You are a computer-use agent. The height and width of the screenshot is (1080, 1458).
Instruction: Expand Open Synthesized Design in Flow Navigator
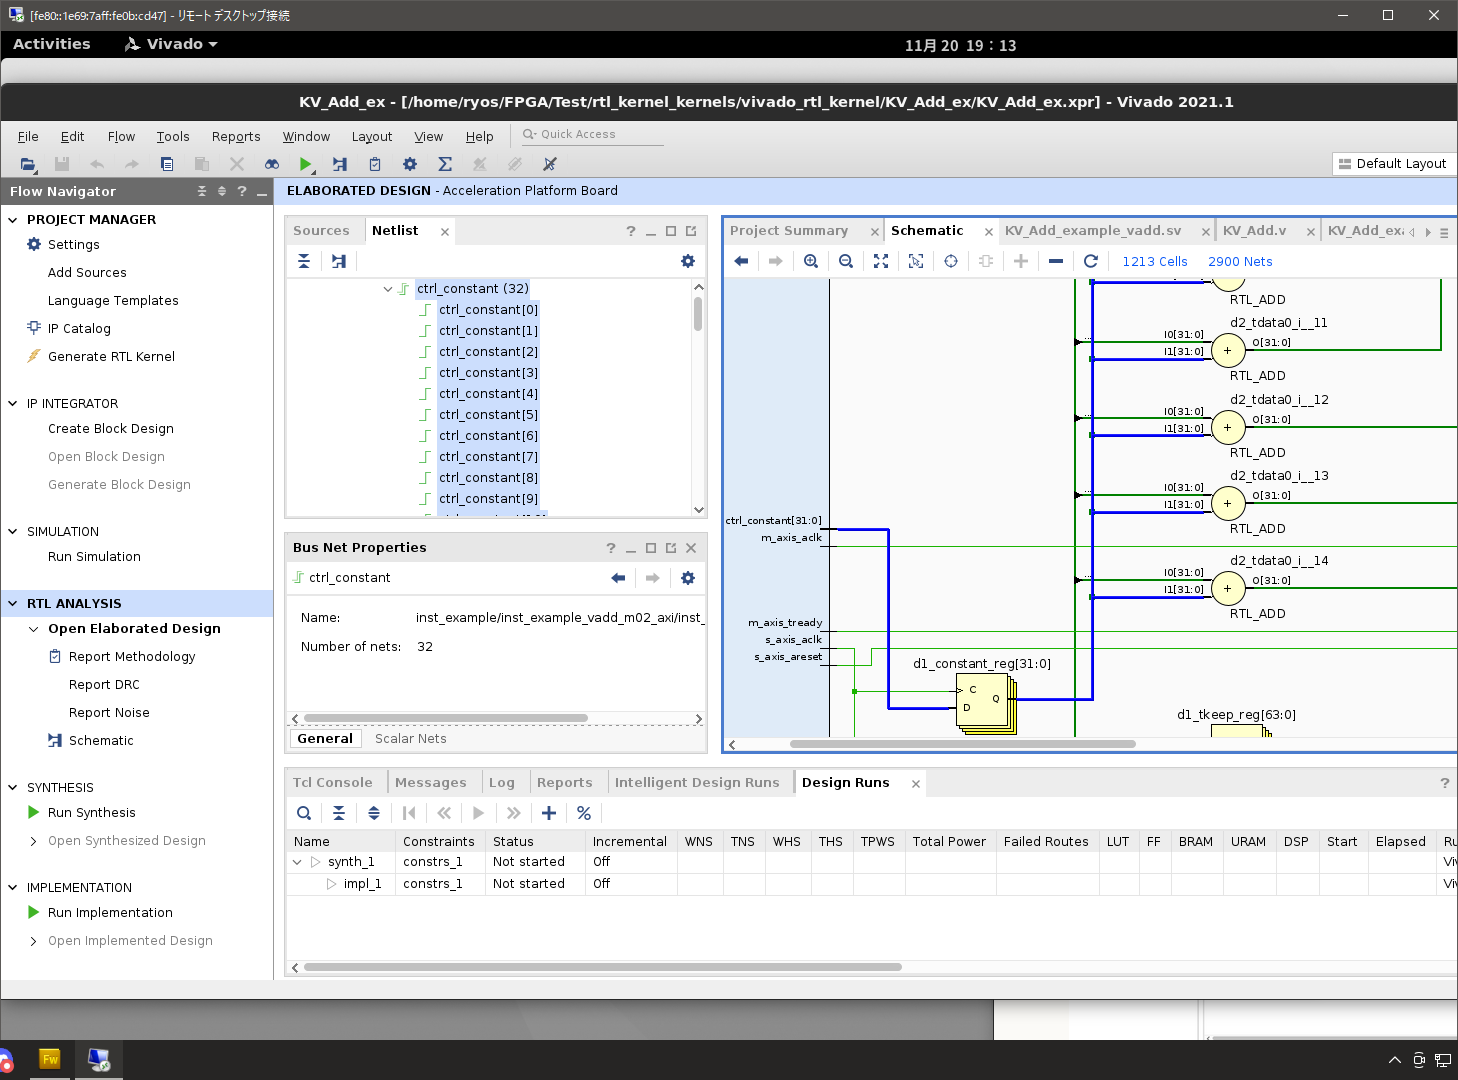click(x=34, y=841)
